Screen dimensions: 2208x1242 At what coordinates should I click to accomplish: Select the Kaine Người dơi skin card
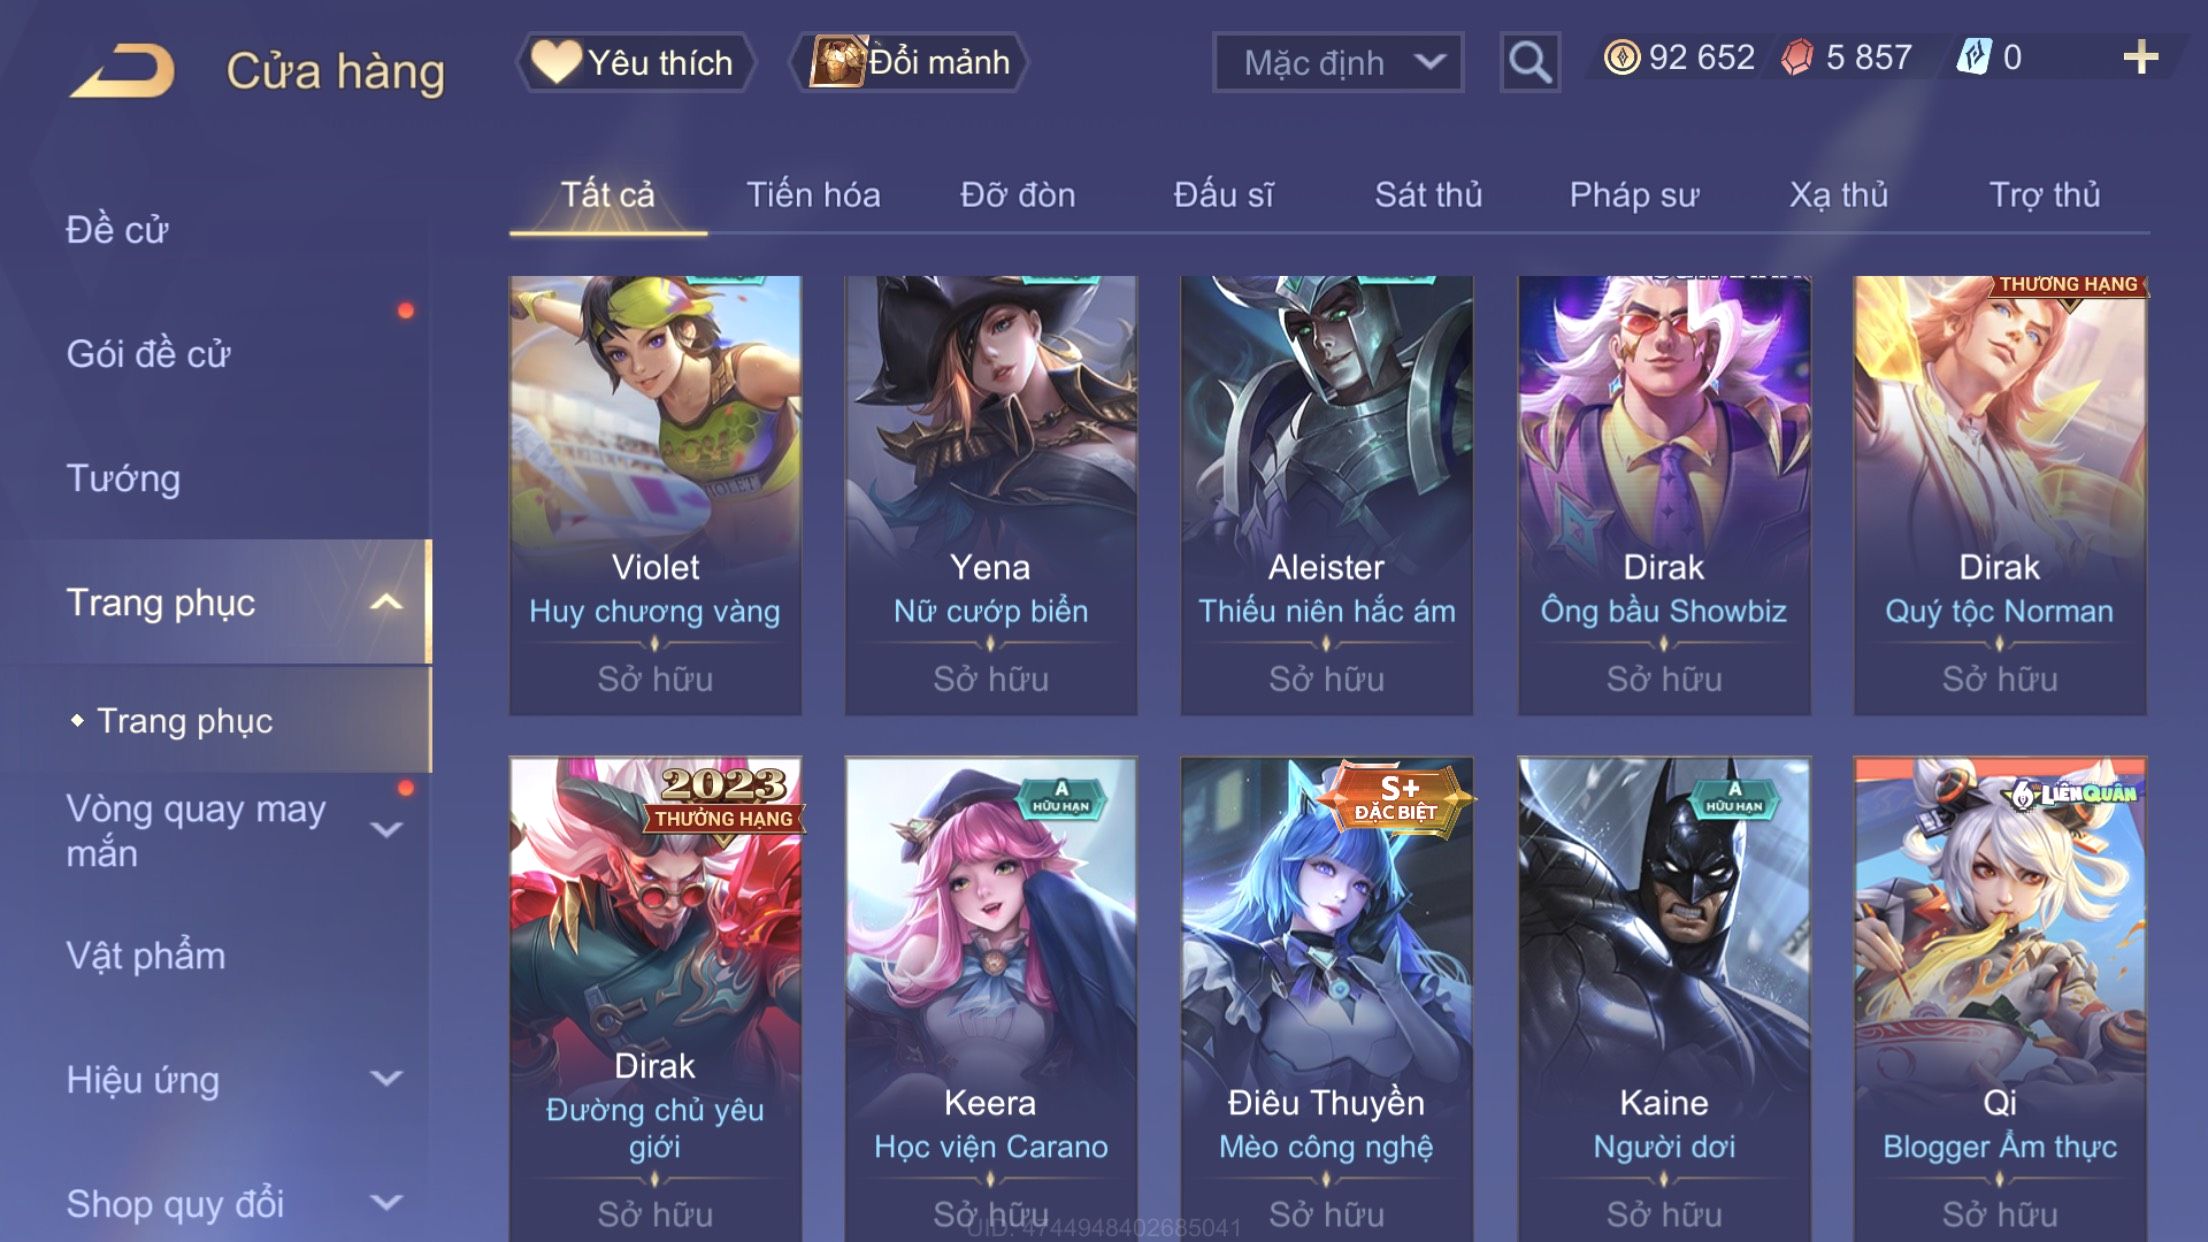1664,998
